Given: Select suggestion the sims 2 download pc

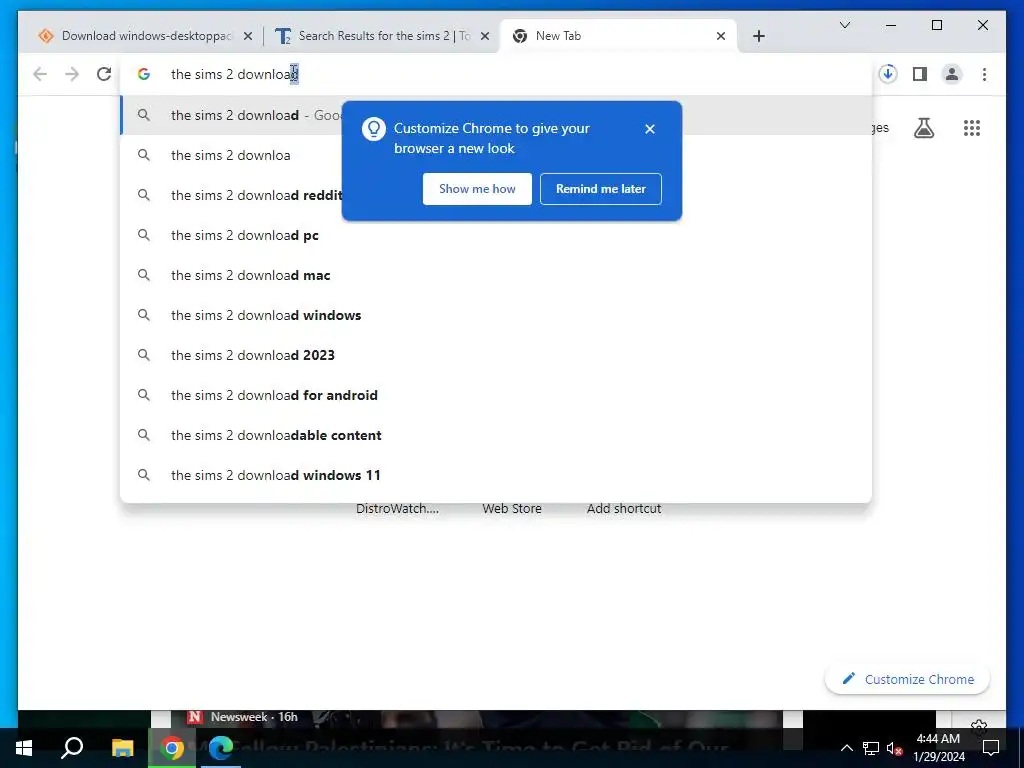Looking at the screenshot, I should (x=496, y=235).
